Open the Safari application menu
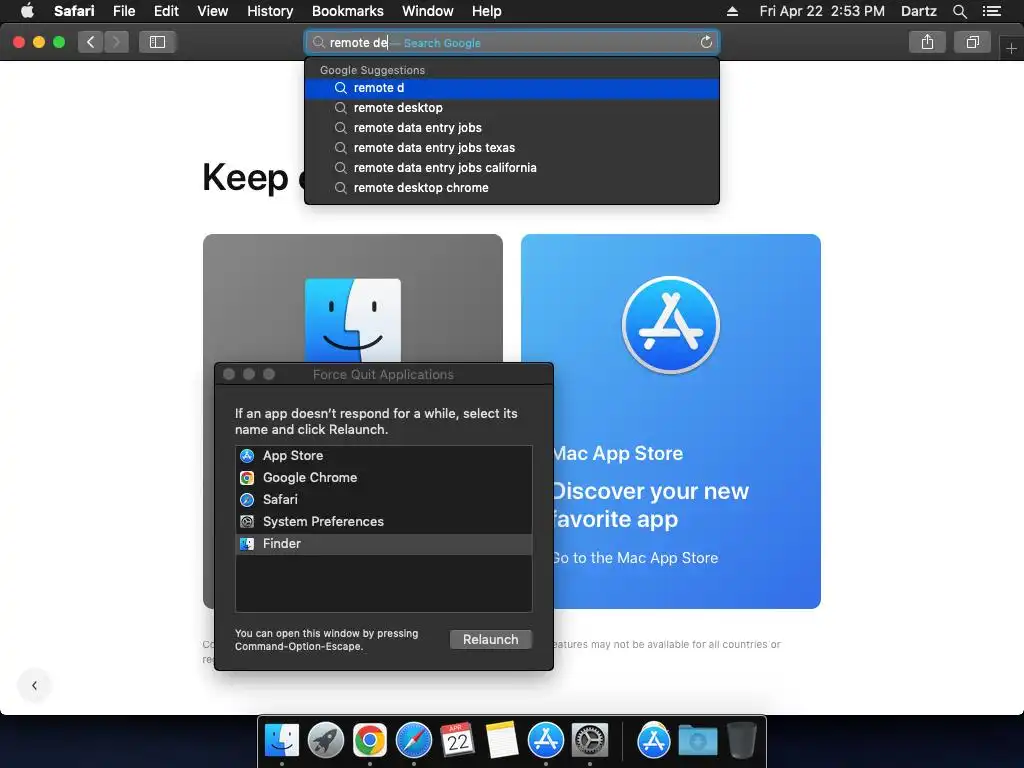 74,11
